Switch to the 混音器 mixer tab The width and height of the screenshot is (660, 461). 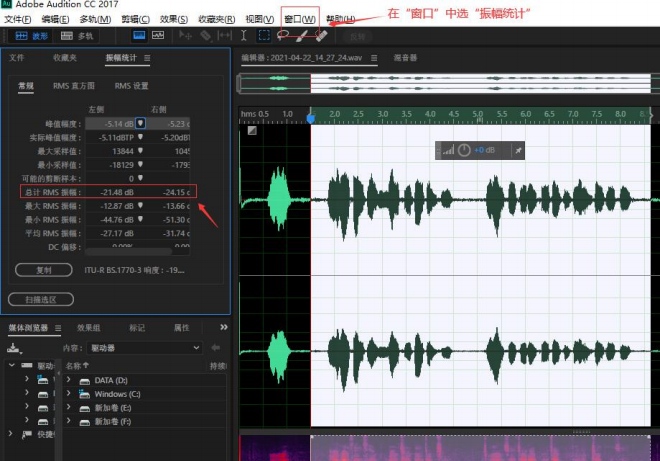(405, 58)
